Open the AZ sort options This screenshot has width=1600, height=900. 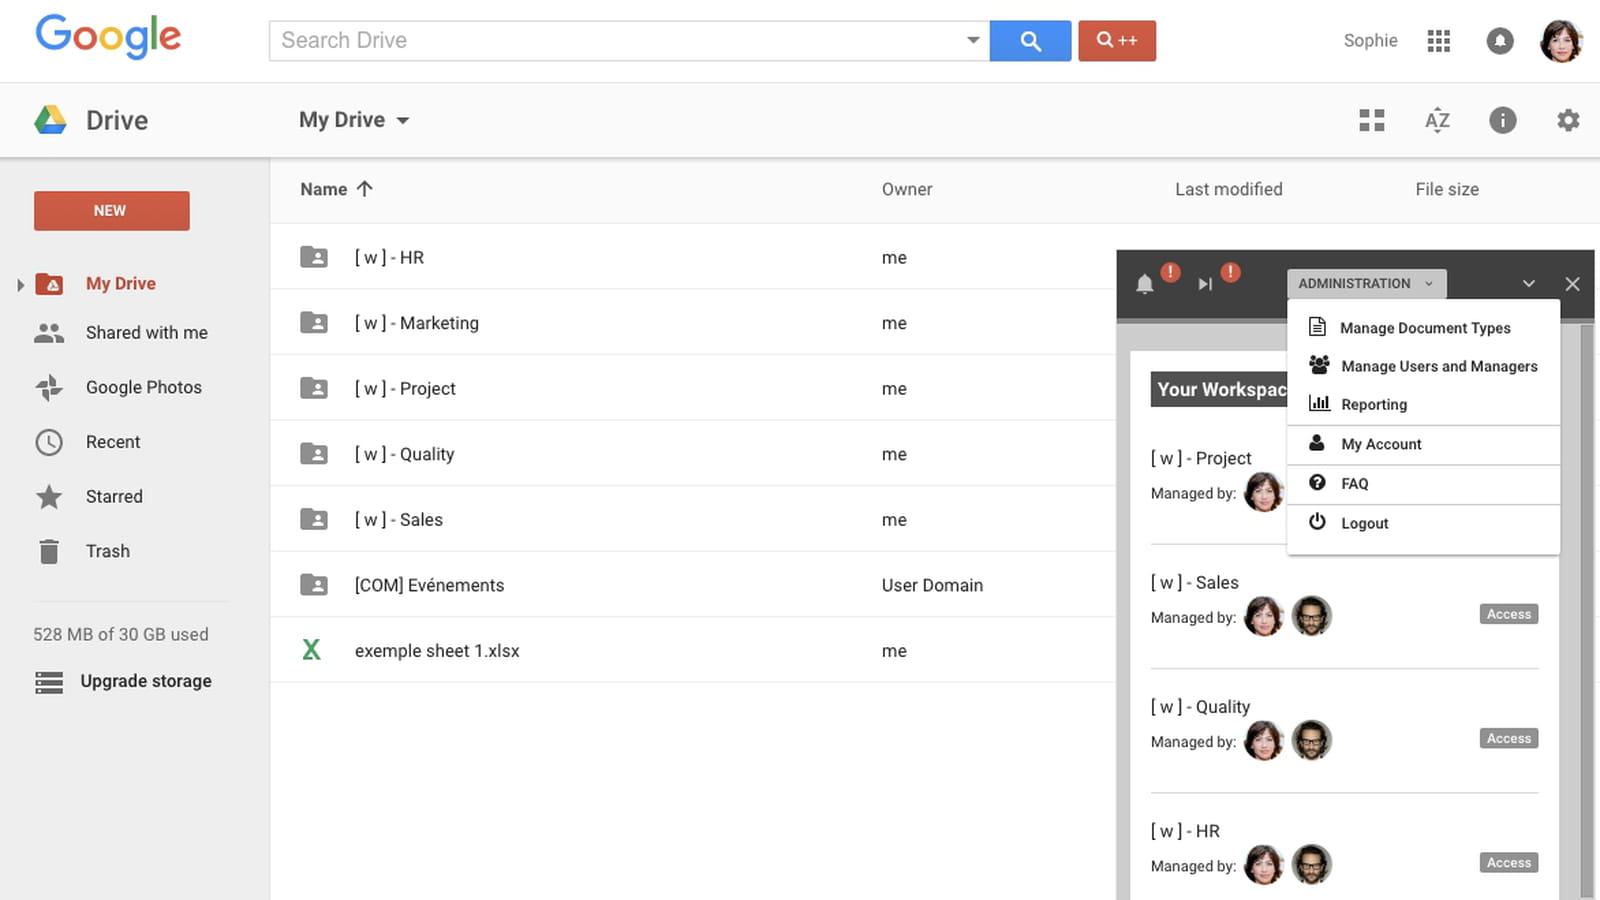[1437, 121]
